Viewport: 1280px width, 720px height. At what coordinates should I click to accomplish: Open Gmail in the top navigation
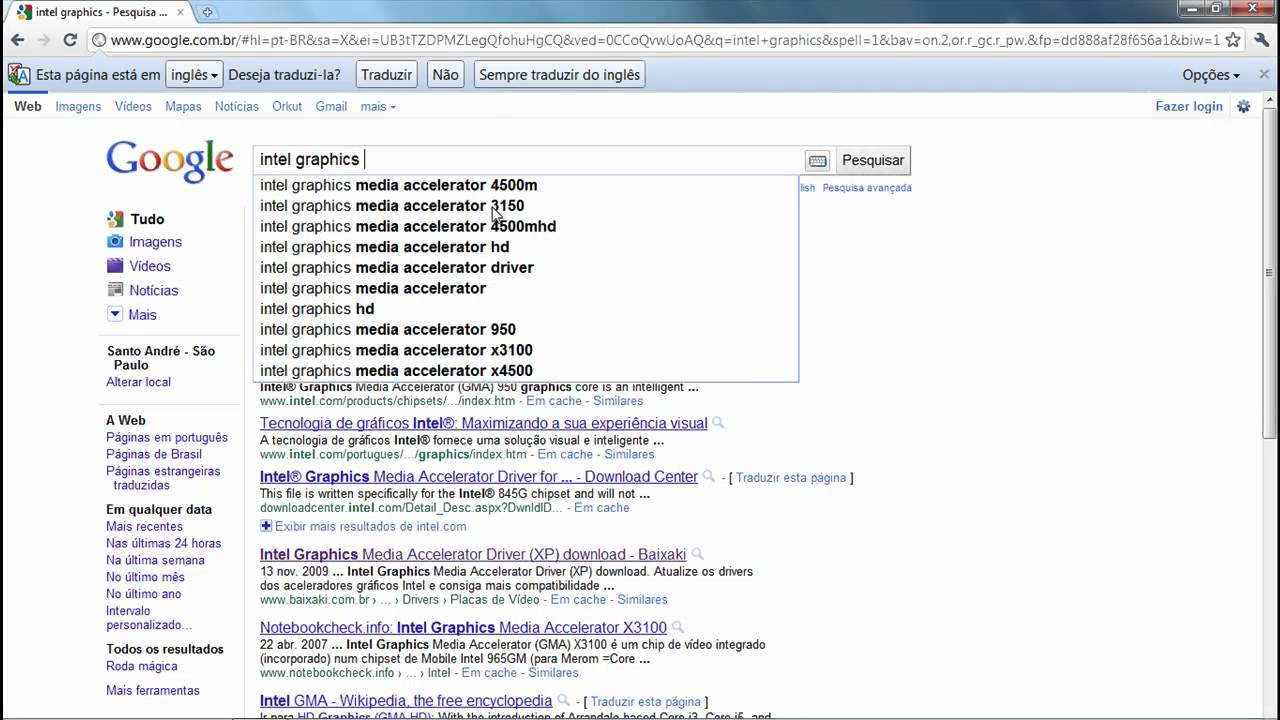[x=331, y=106]
